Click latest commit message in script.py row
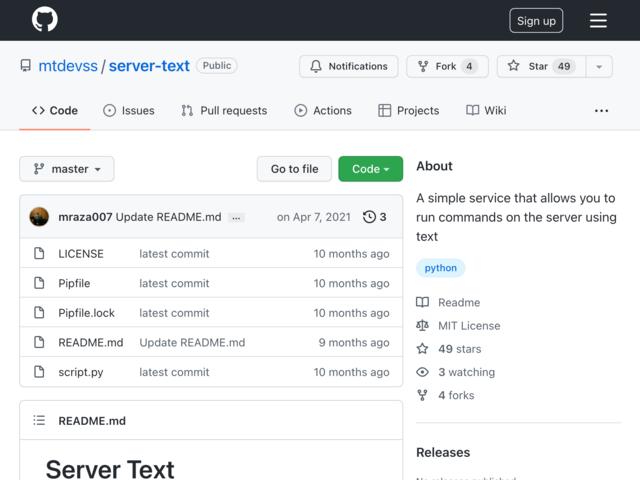This screenshot has height=480, width=640. pyautogui.click(x=174, y=372)
